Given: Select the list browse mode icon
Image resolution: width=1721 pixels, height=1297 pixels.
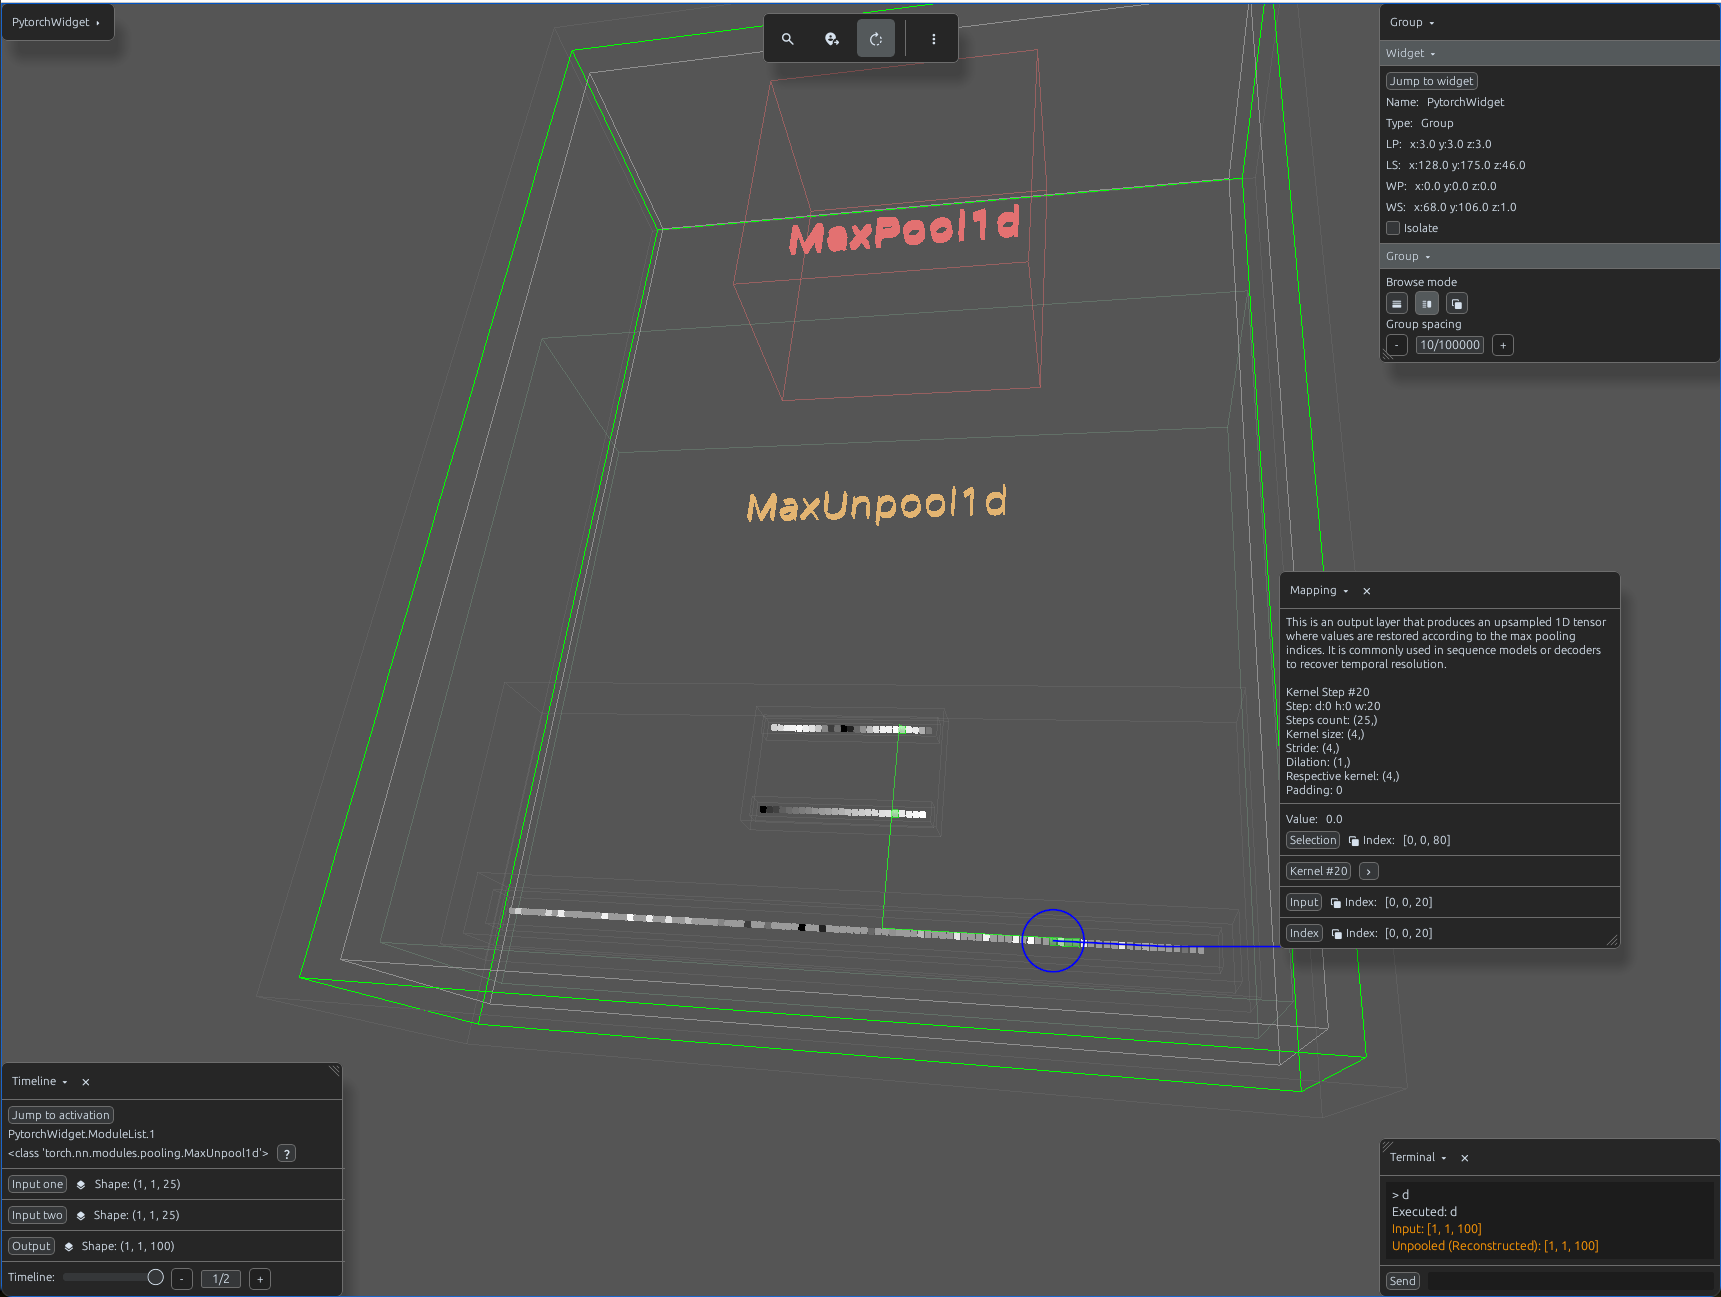Looking at the screenshot, I should tap(1397, 304).
